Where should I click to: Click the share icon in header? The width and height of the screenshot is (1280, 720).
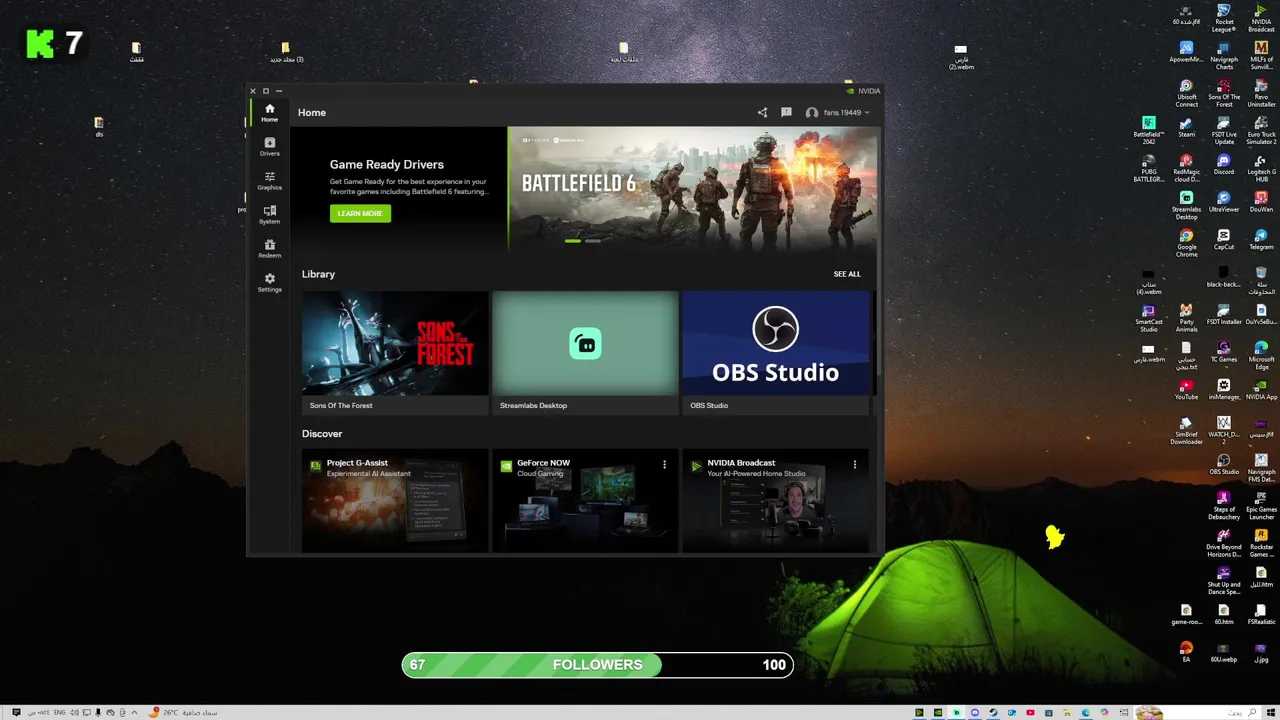[x=762, y=113]
